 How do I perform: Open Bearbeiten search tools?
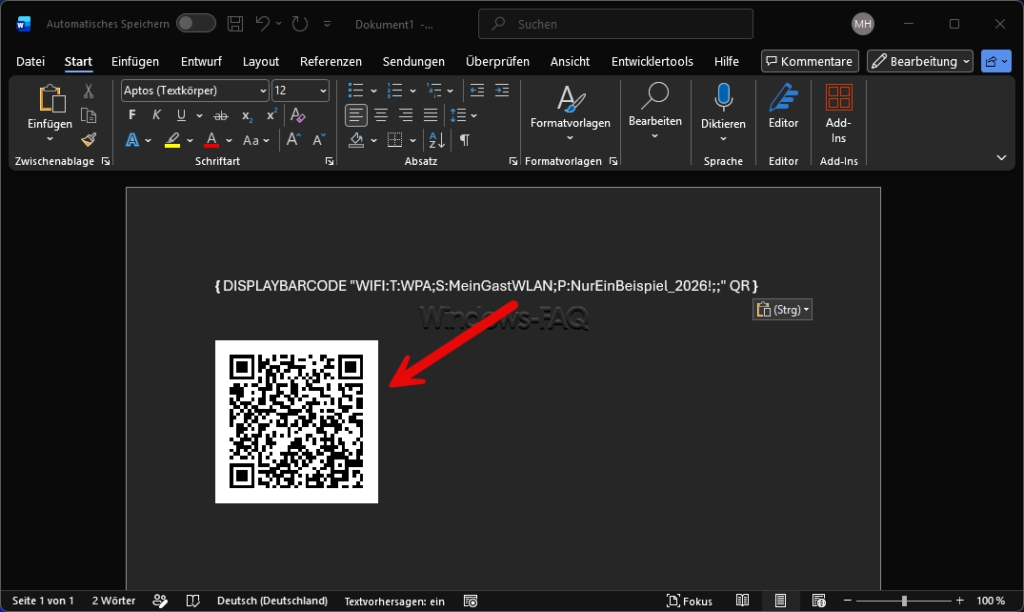pyautogui.click(x=654, y=111)
